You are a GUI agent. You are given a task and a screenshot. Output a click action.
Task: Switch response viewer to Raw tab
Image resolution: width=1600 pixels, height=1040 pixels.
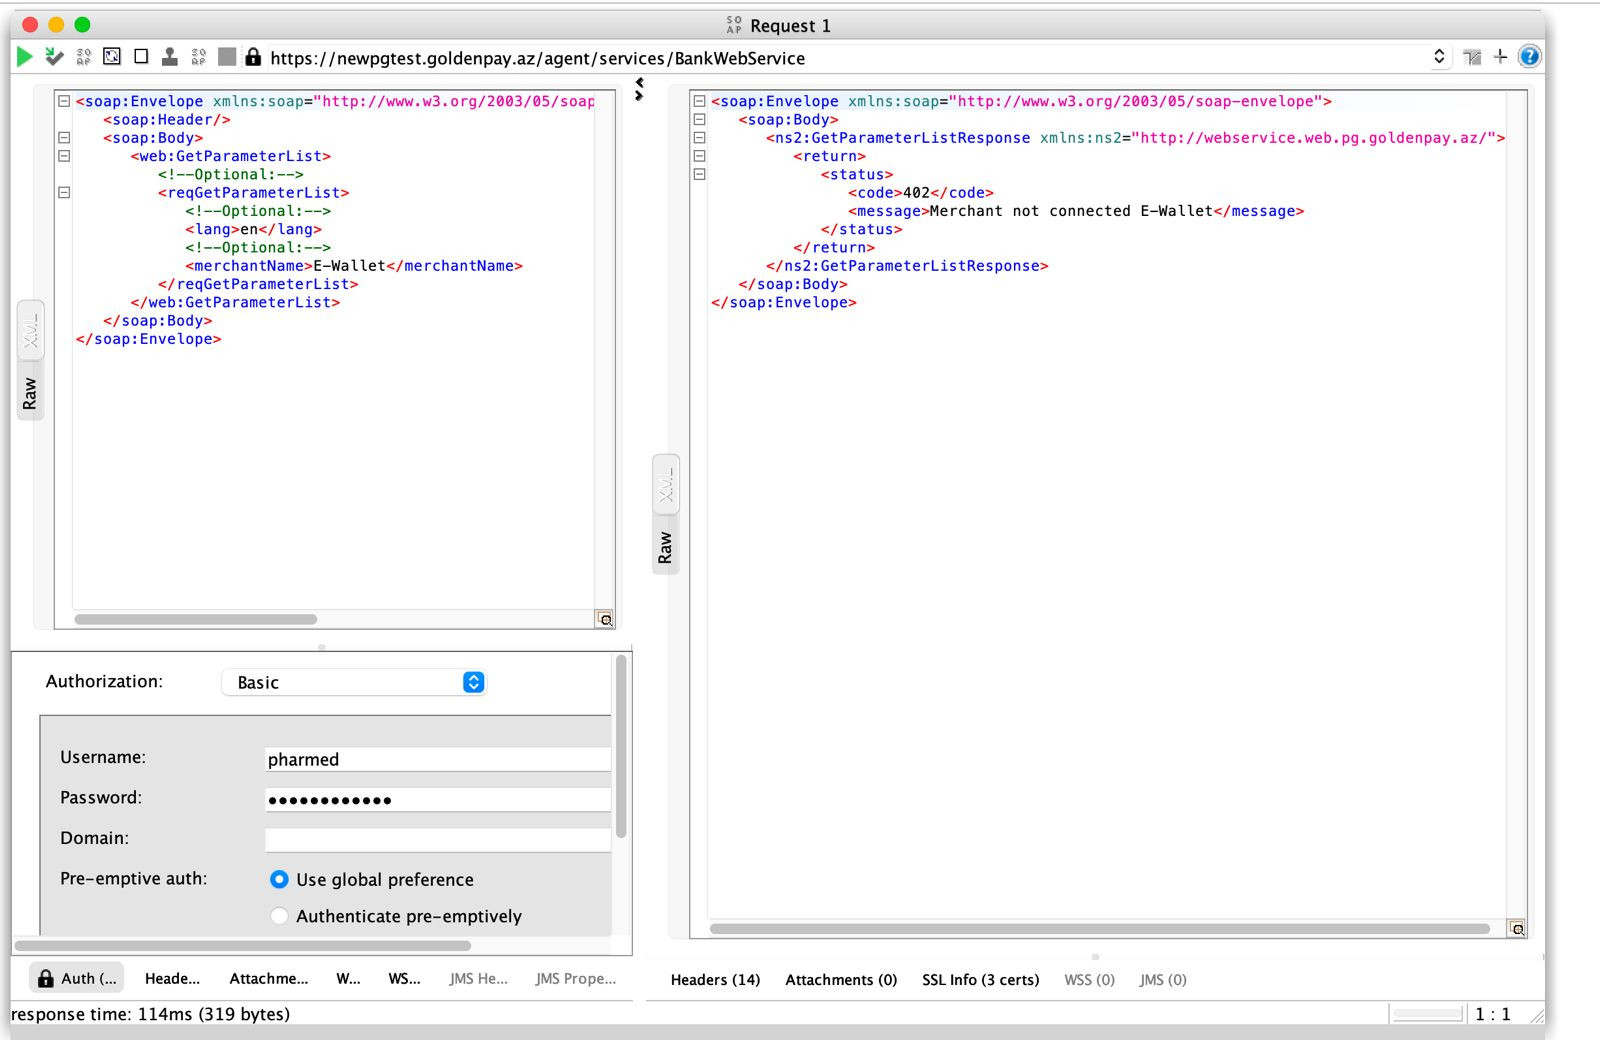[666, 547]
